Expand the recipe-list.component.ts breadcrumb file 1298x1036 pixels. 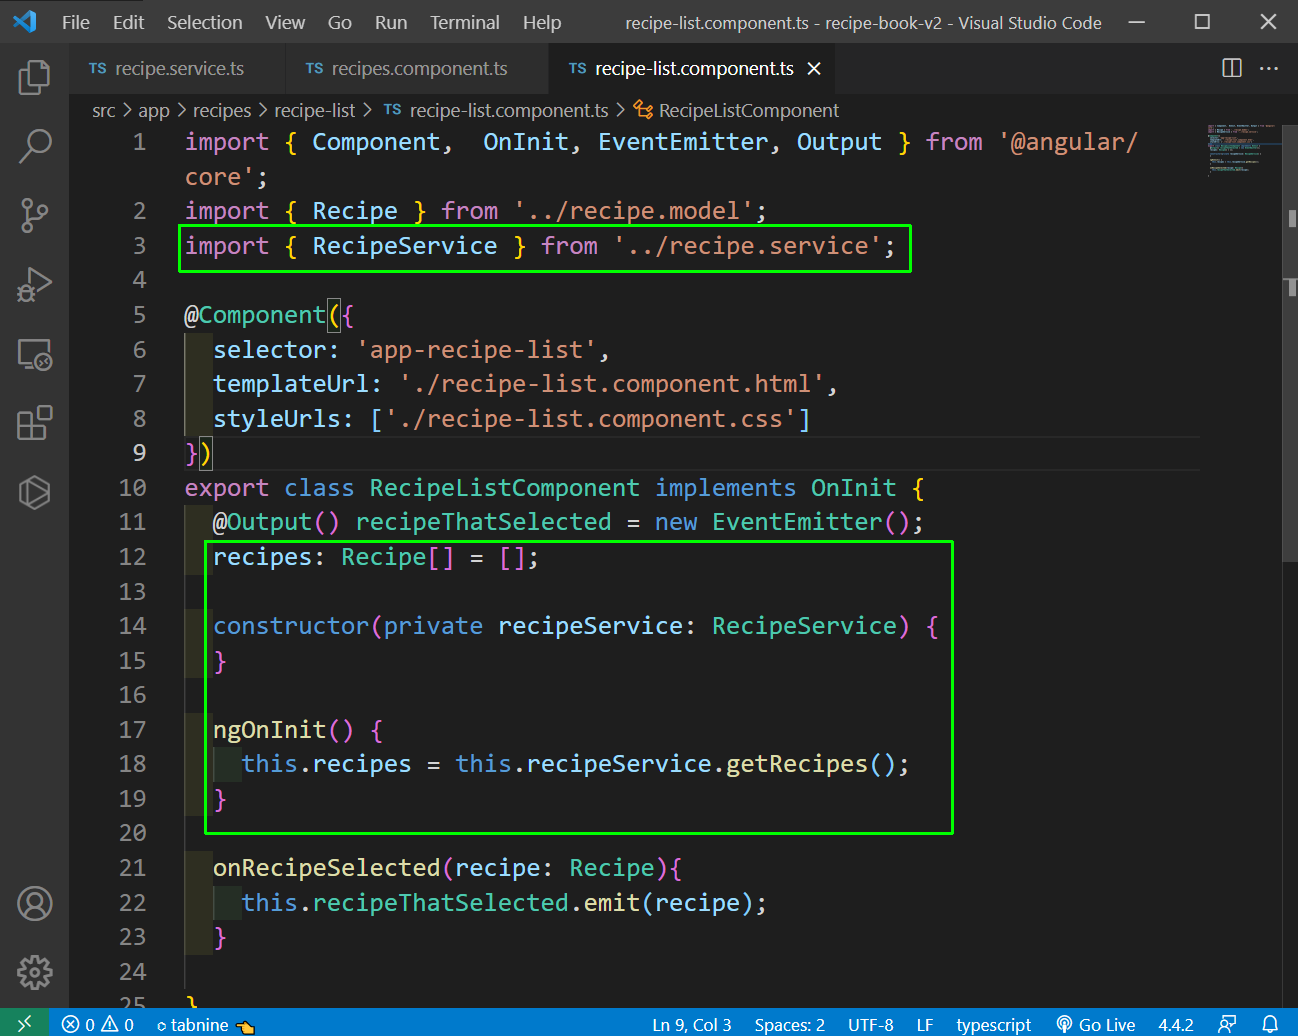[496, 110]
